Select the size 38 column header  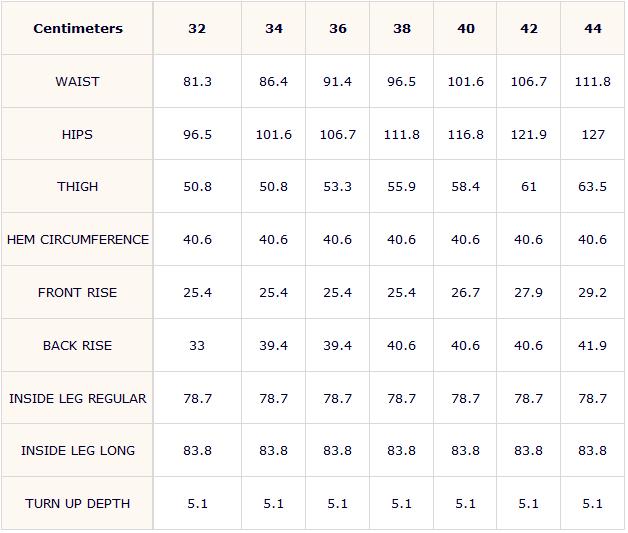click(401, 28)
